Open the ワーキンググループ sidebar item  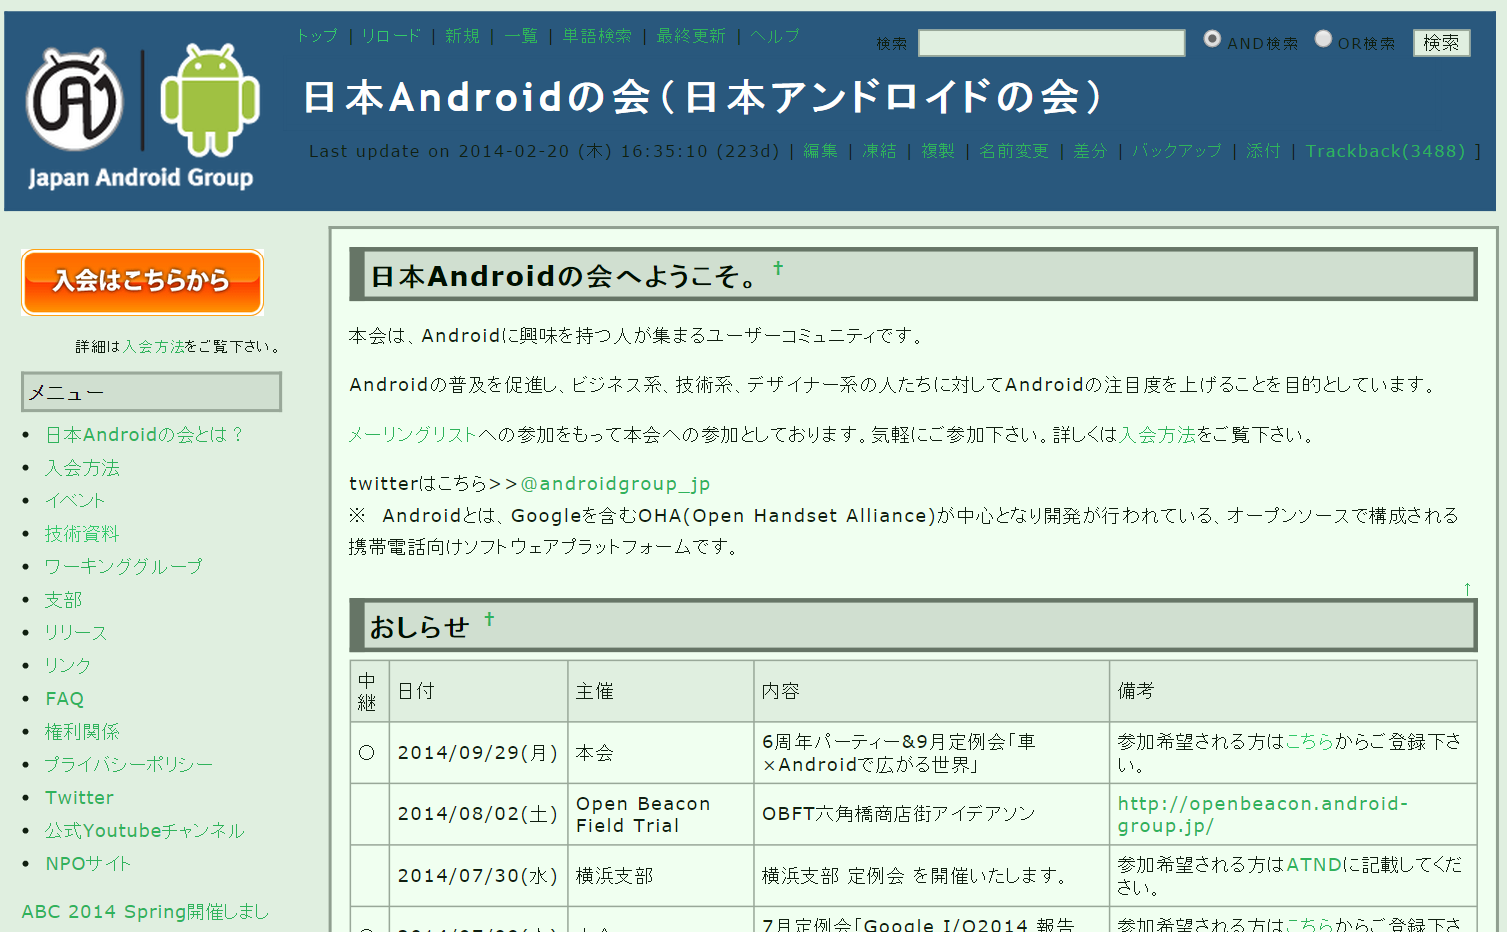(123, 567)
